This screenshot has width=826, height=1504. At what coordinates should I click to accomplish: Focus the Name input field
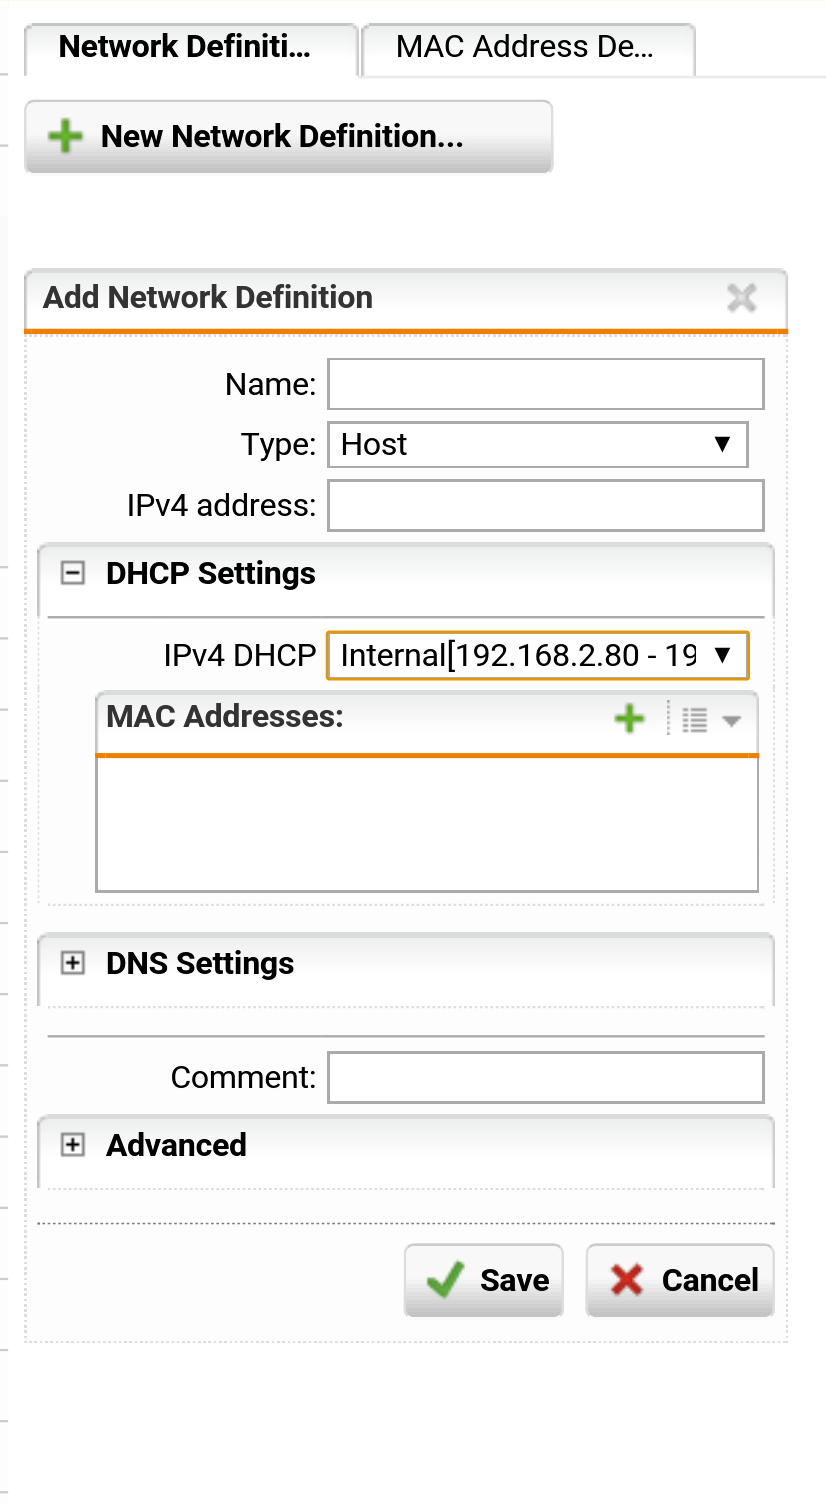pos(546,385)
